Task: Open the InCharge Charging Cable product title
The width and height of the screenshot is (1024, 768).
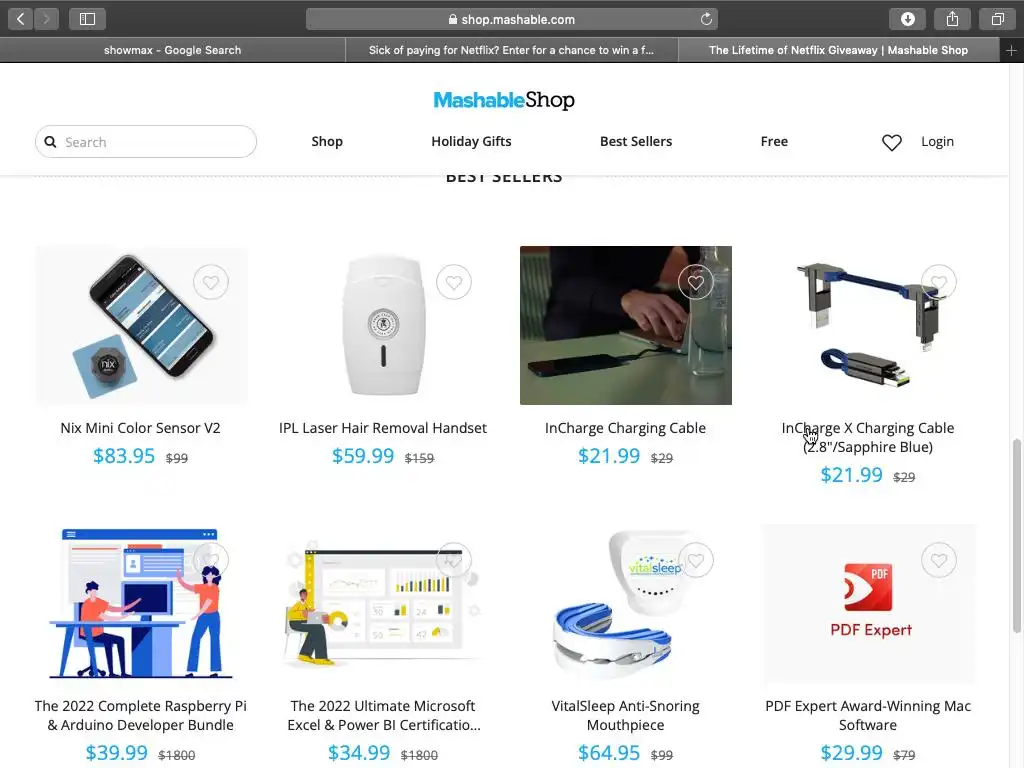Action: (x=625, y=428)
